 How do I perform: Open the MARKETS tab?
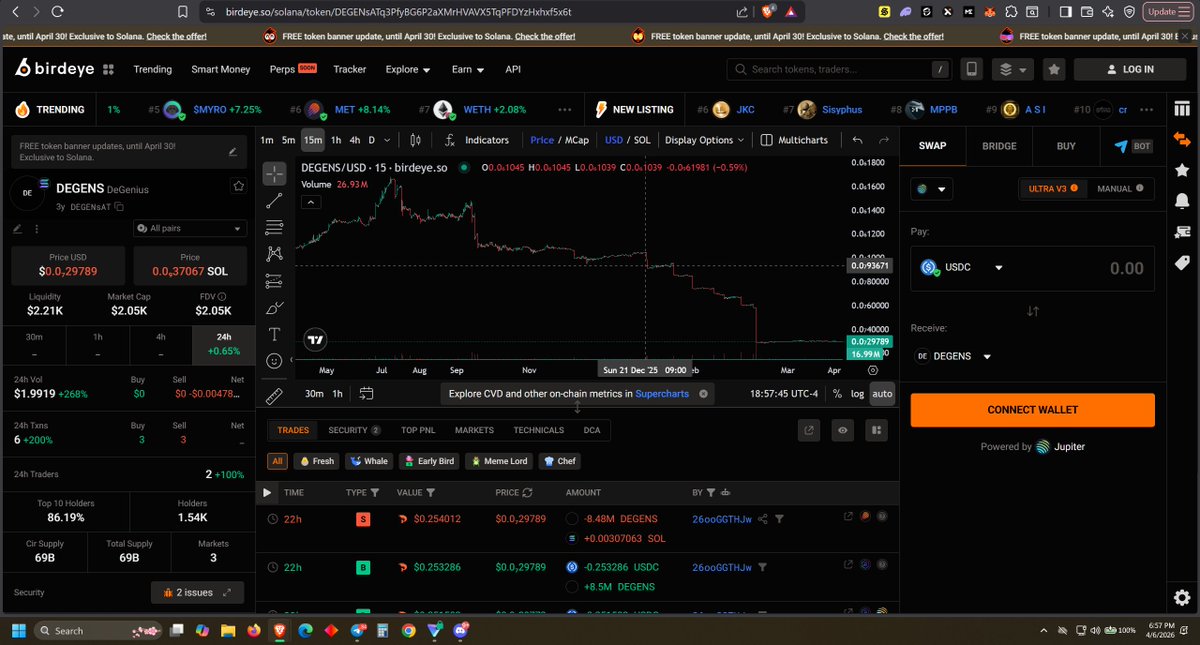click(x=474, y=430)
